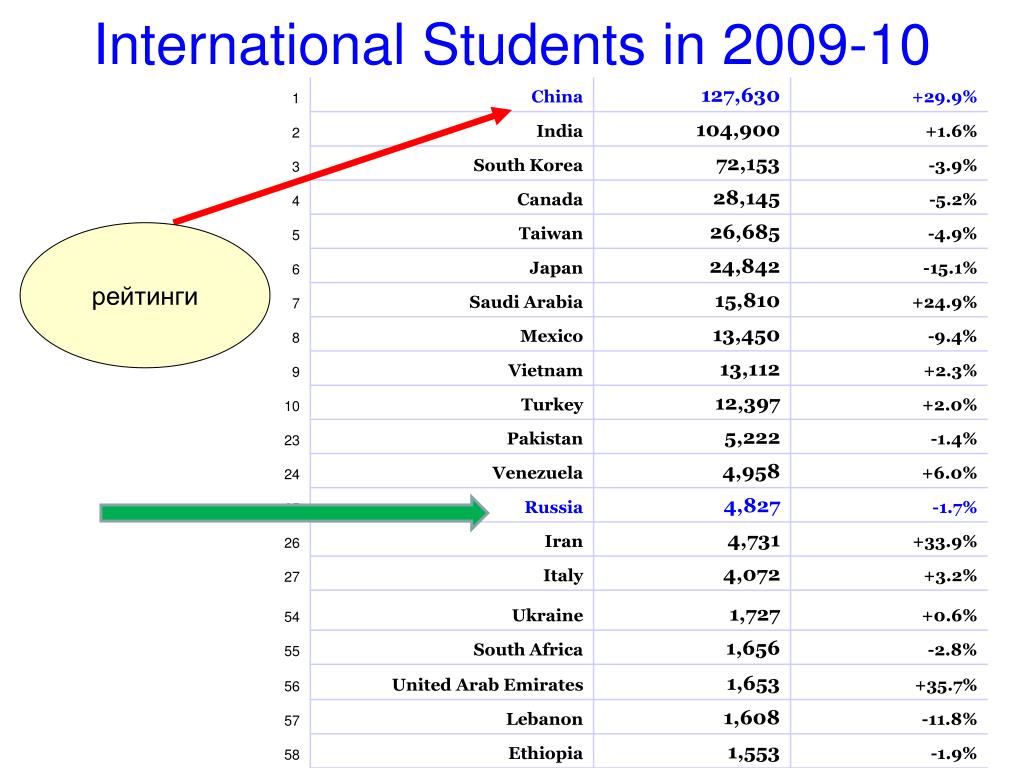Click the value '1,727'

[x=754, y=616]
